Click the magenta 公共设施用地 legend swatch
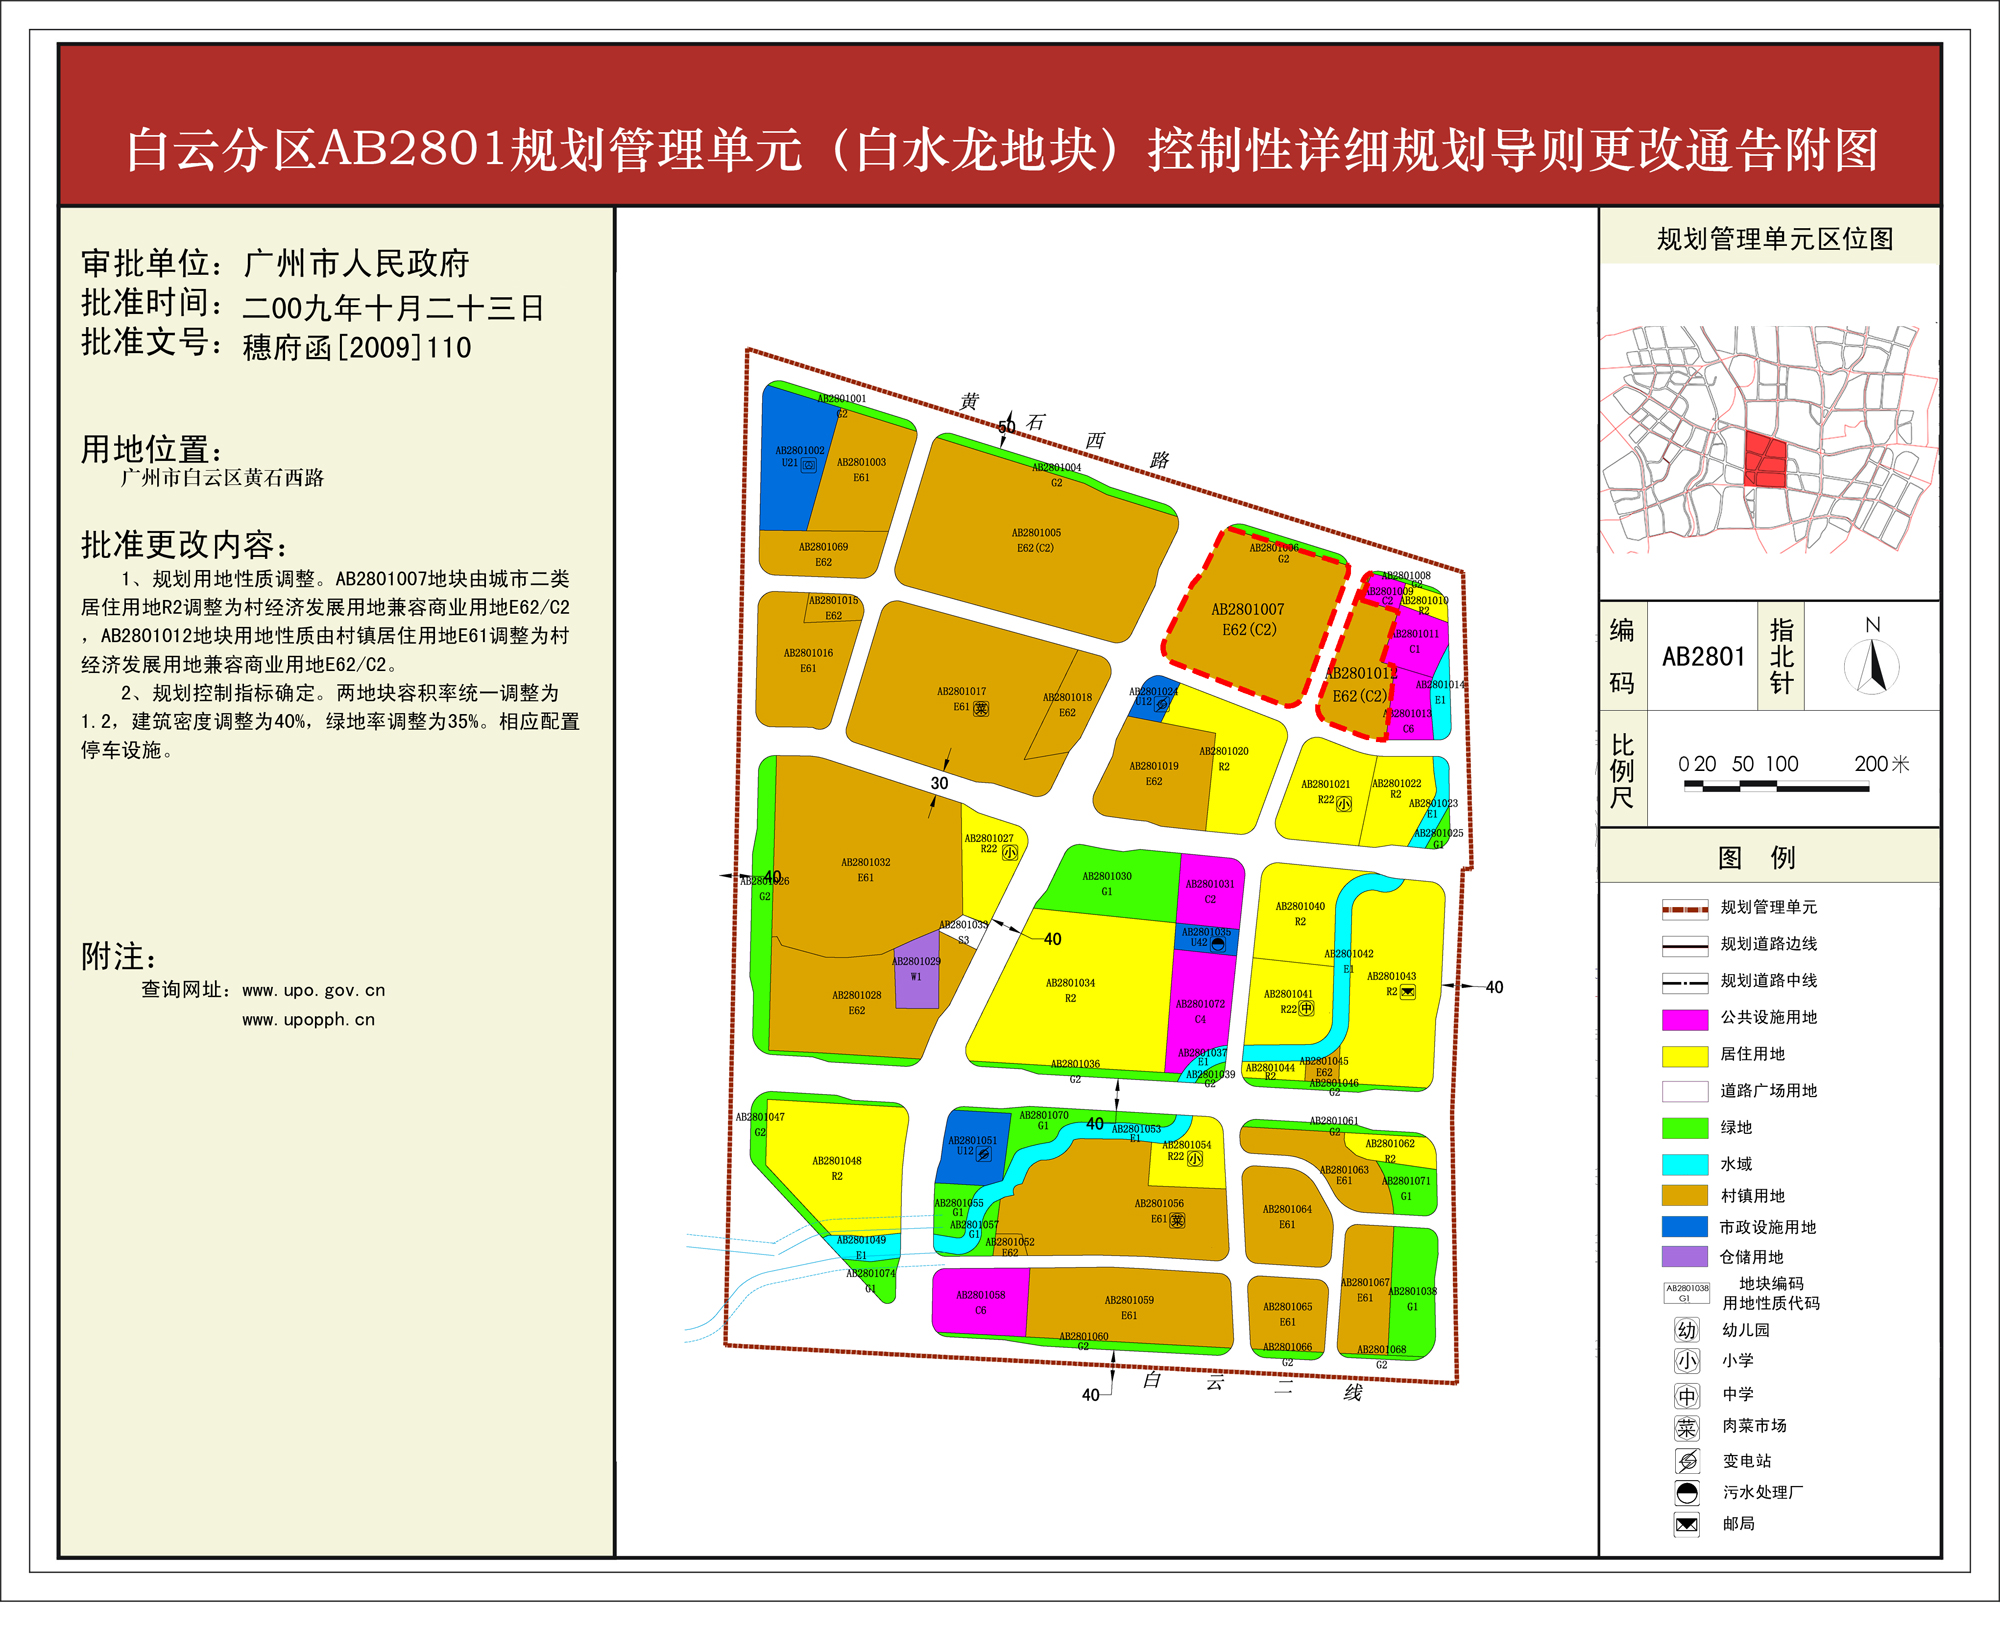Screen dimensions: 2000x1630 1684,1019
